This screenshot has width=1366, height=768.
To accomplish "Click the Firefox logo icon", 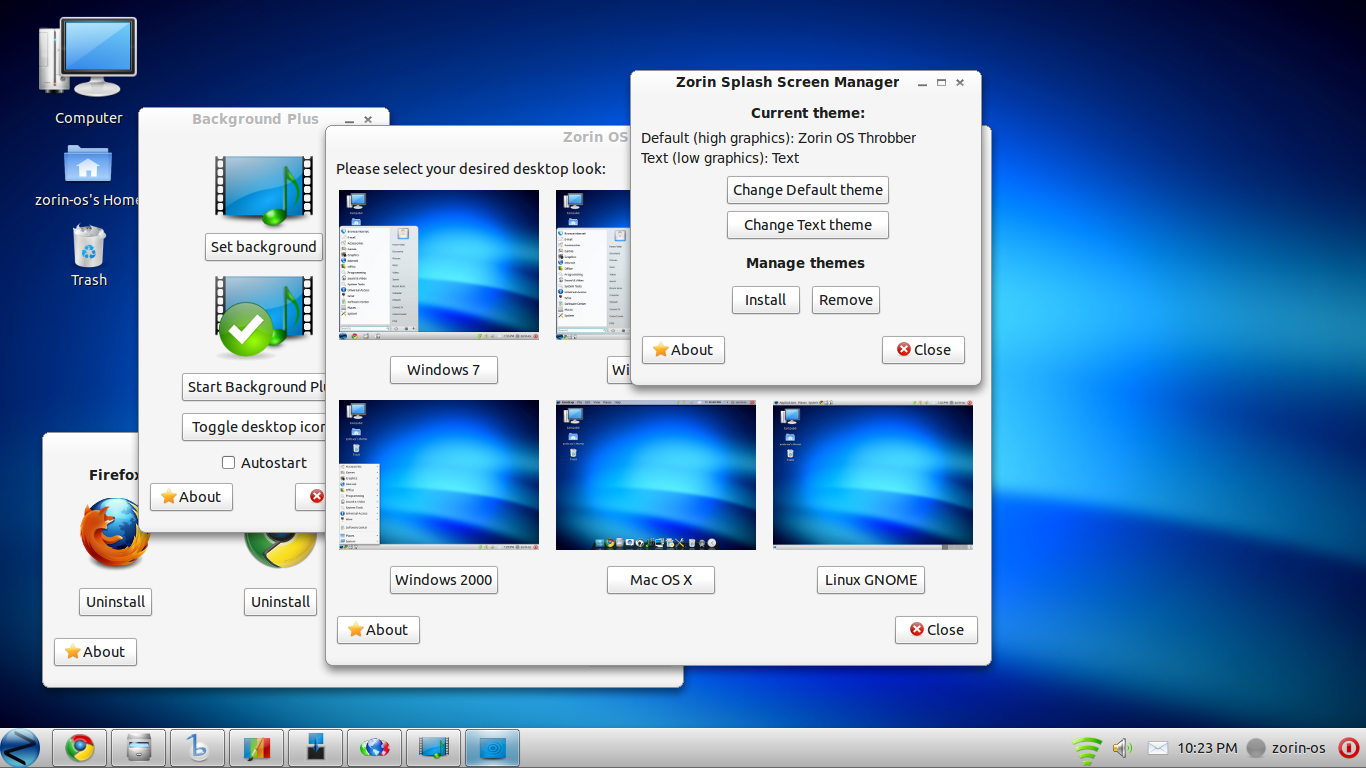I will (x=112, y=534).
